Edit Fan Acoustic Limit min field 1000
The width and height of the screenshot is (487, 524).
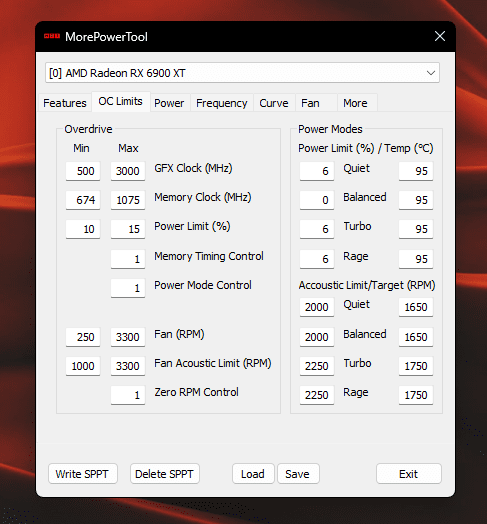point(83,366)
